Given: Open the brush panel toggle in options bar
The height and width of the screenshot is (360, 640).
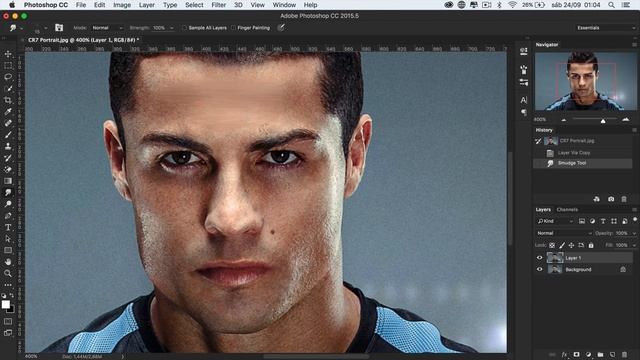Looking at the screenshot, I should point(59,27).
